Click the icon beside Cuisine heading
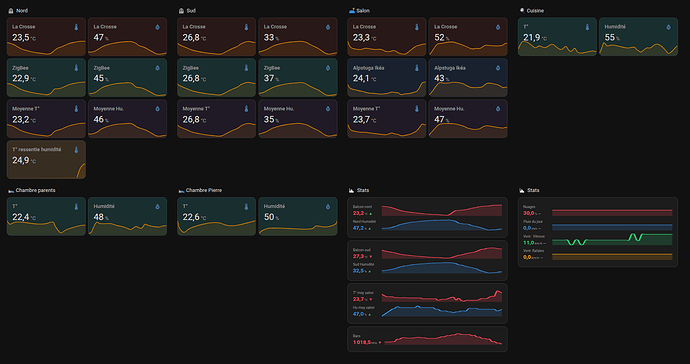Screen dimensions: 690x364 tap(522, 10)
